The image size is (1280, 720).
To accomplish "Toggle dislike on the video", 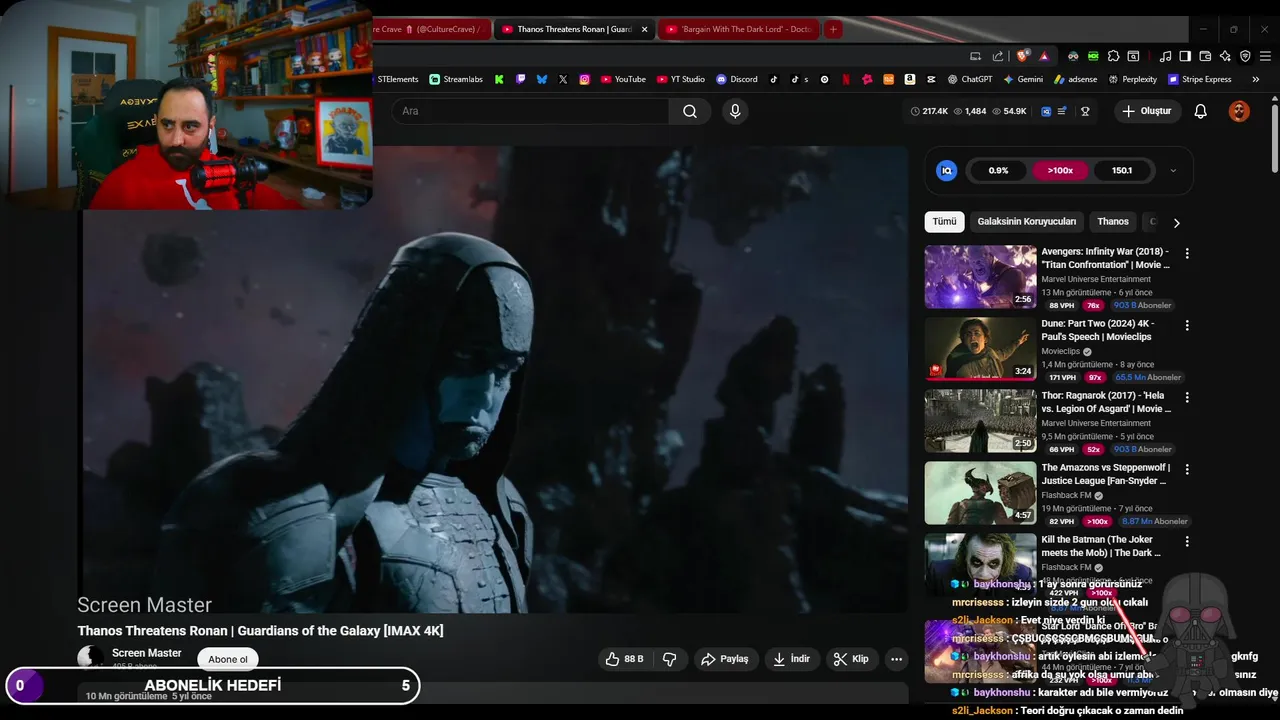I will [x=670, y=659].
